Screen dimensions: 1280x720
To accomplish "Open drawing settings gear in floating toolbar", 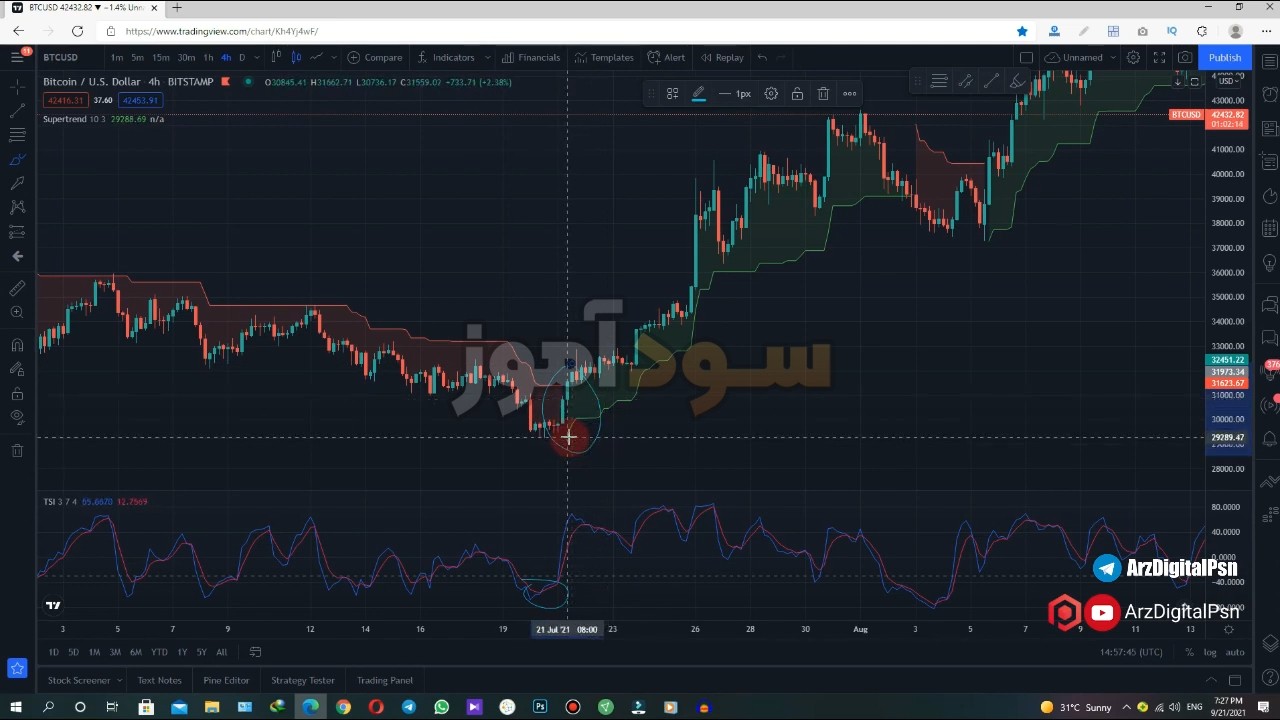I will (x=771, y=94).
